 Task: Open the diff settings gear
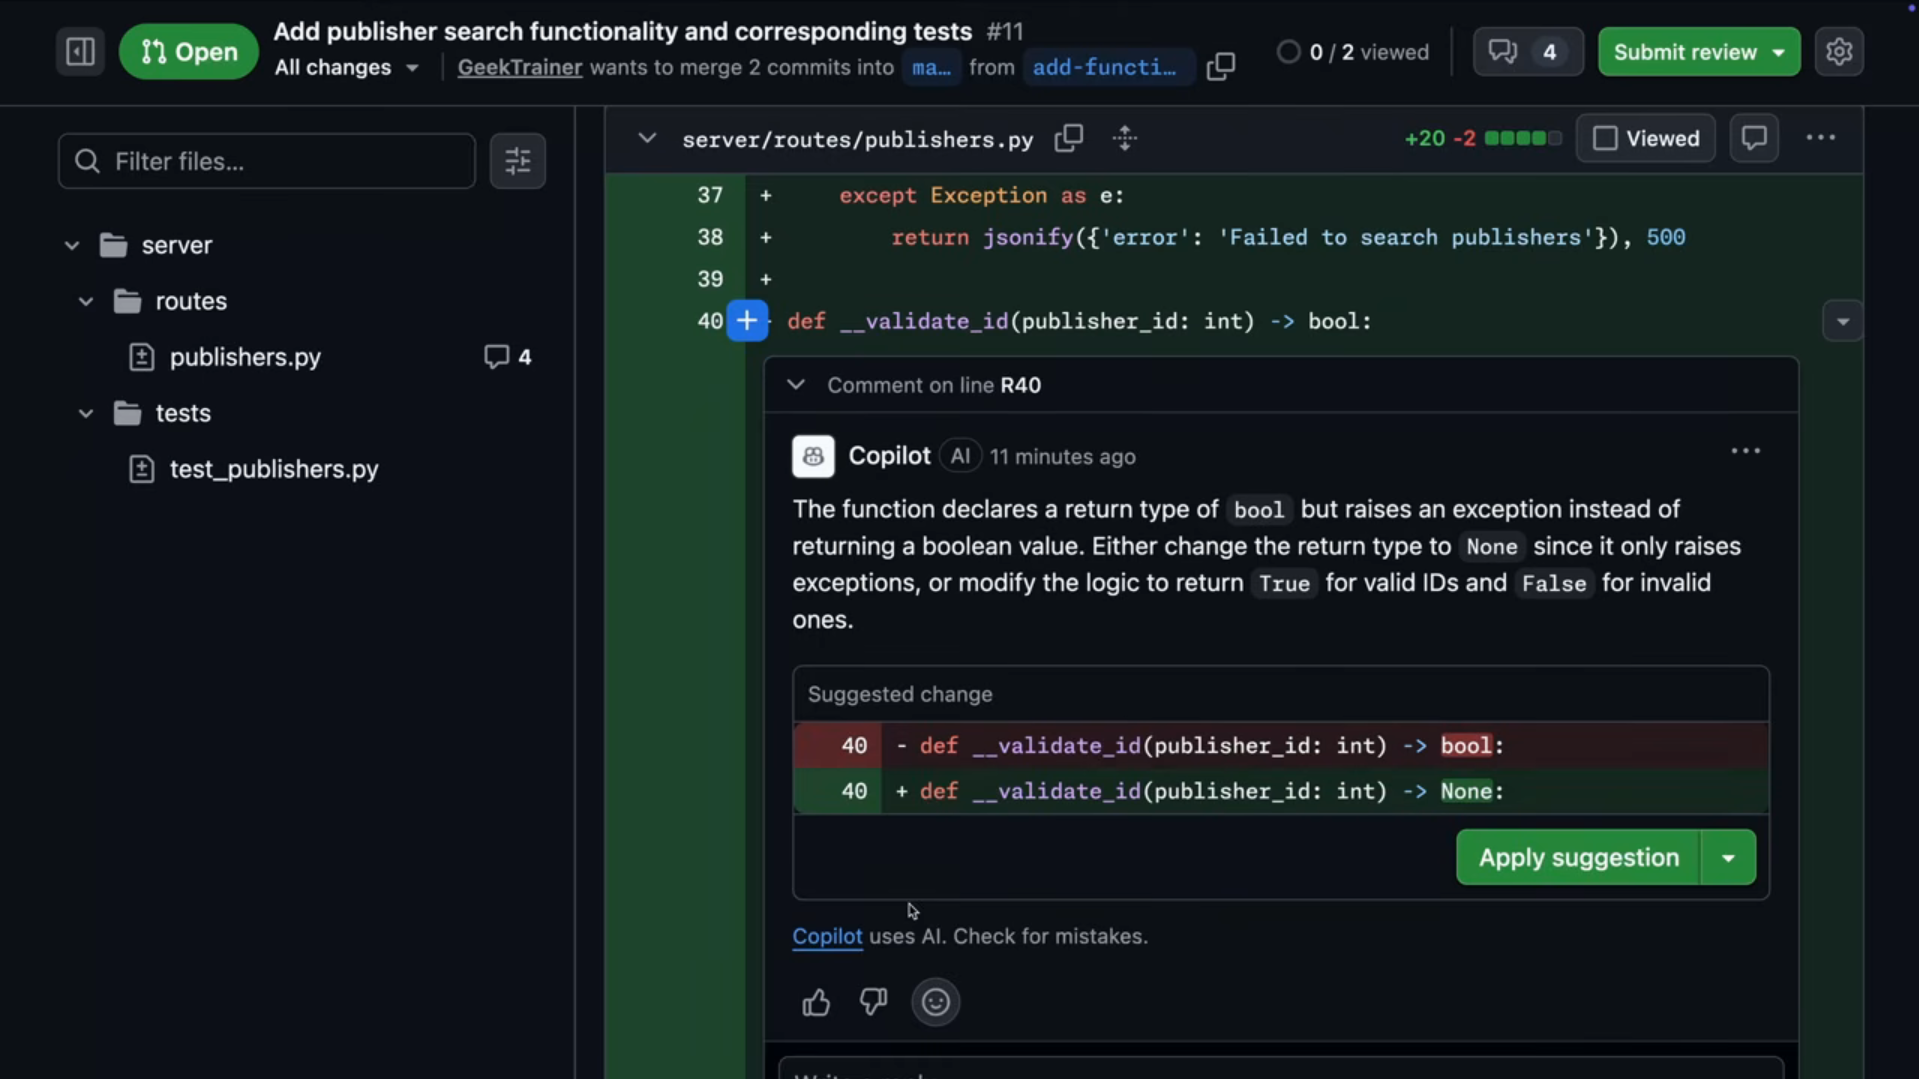point(1839,52)
